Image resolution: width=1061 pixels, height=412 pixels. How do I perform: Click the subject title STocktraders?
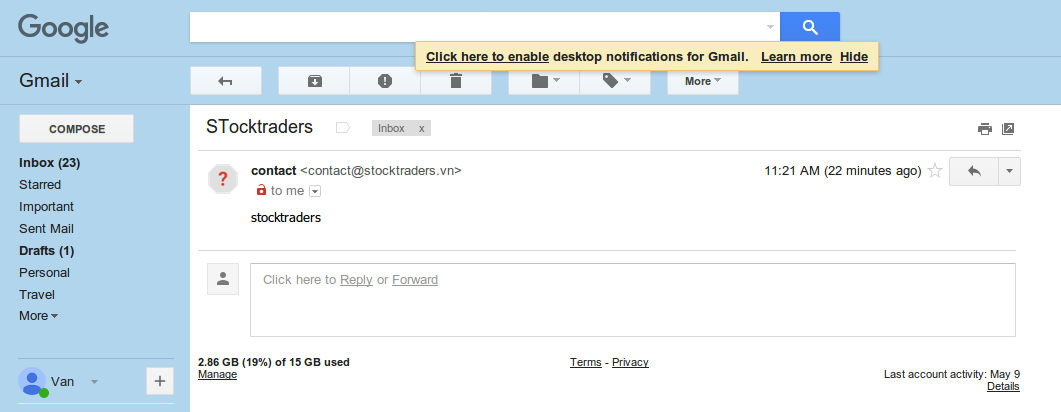(259, 127)
